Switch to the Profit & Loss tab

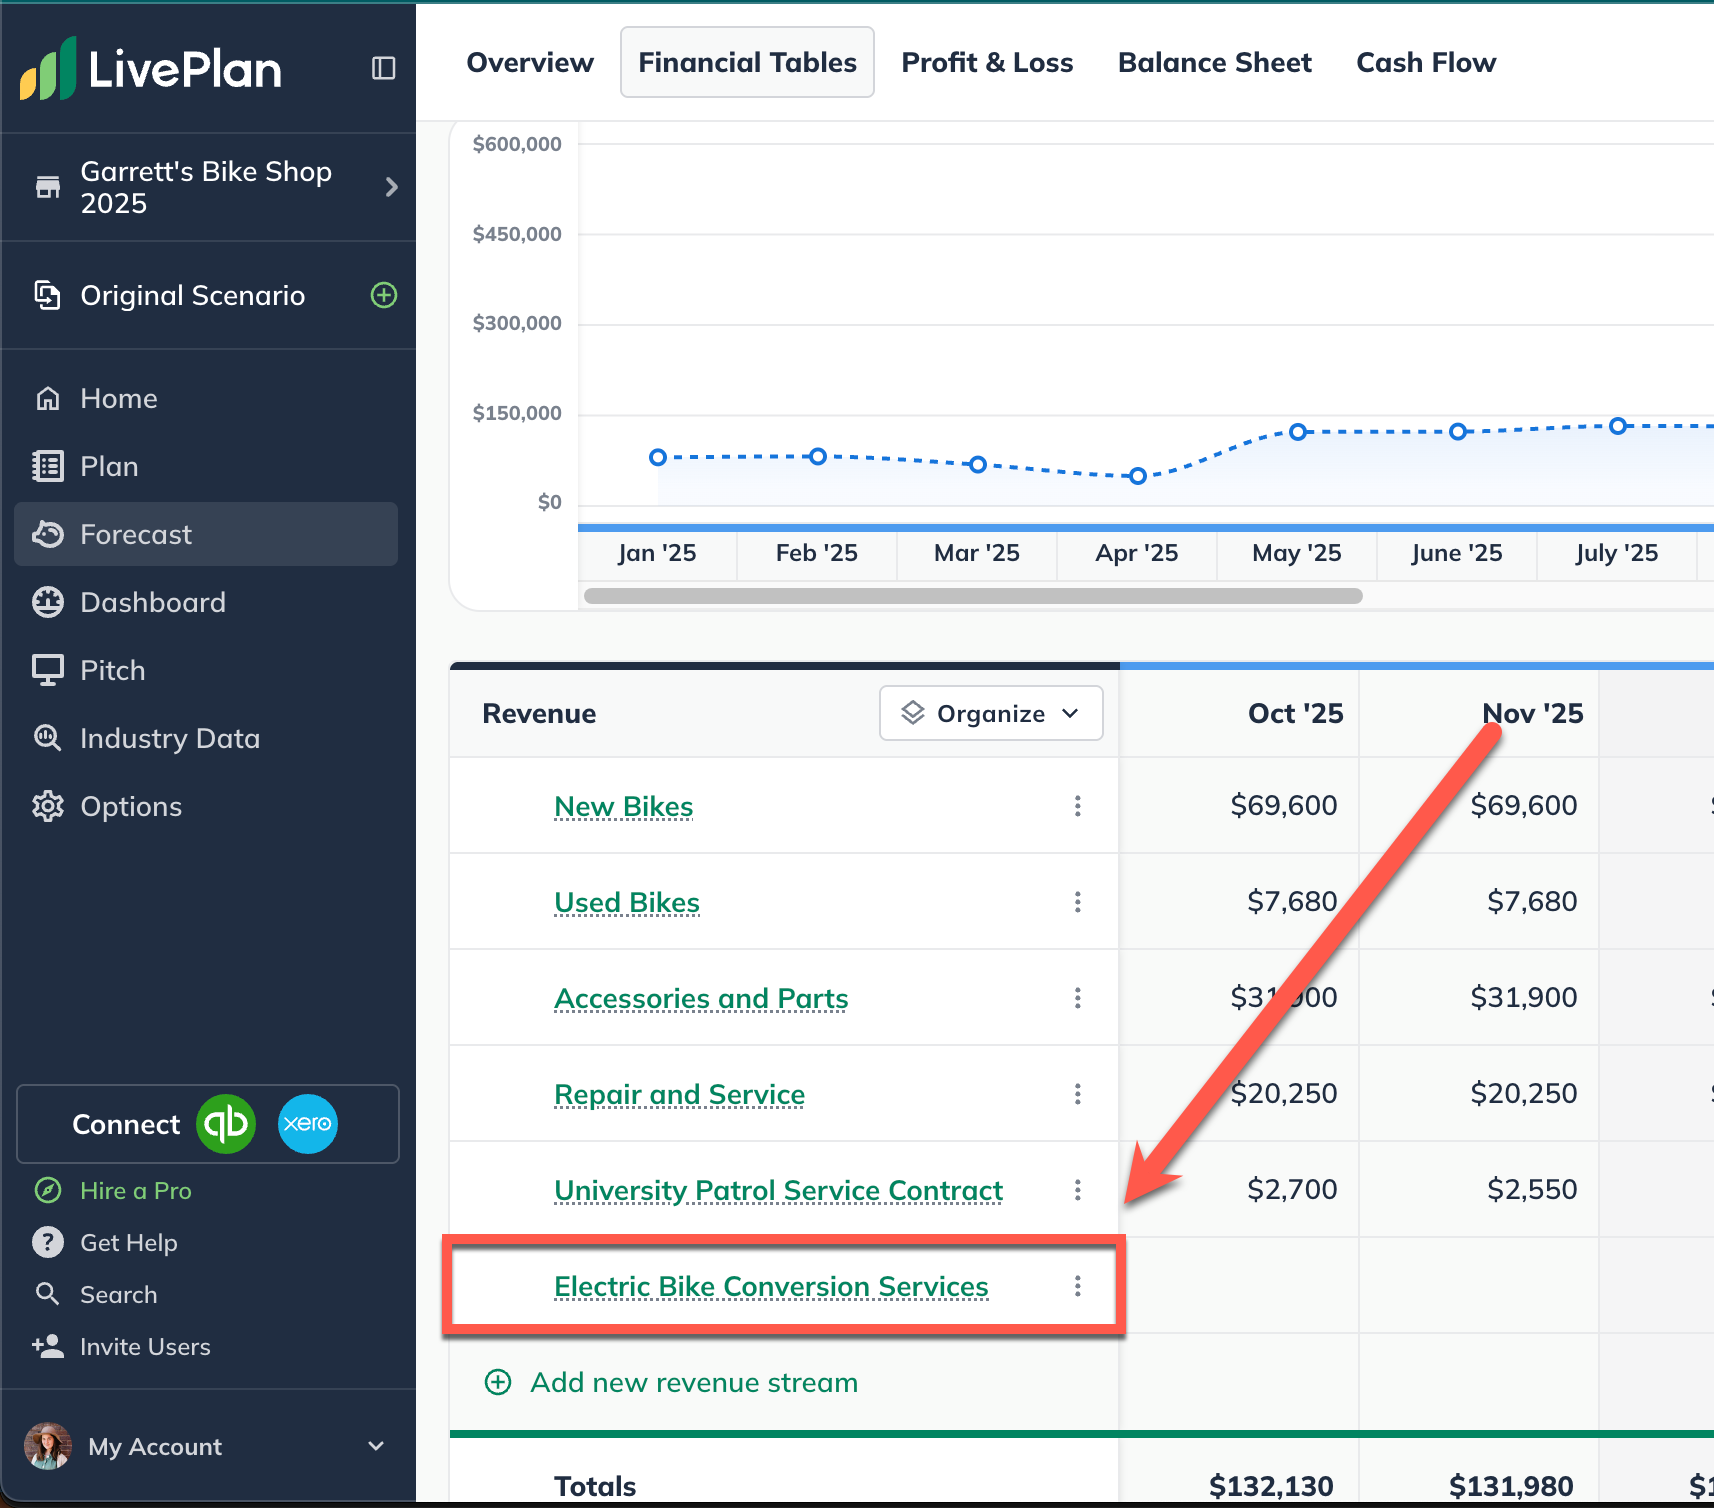click(x=986, y=62)
